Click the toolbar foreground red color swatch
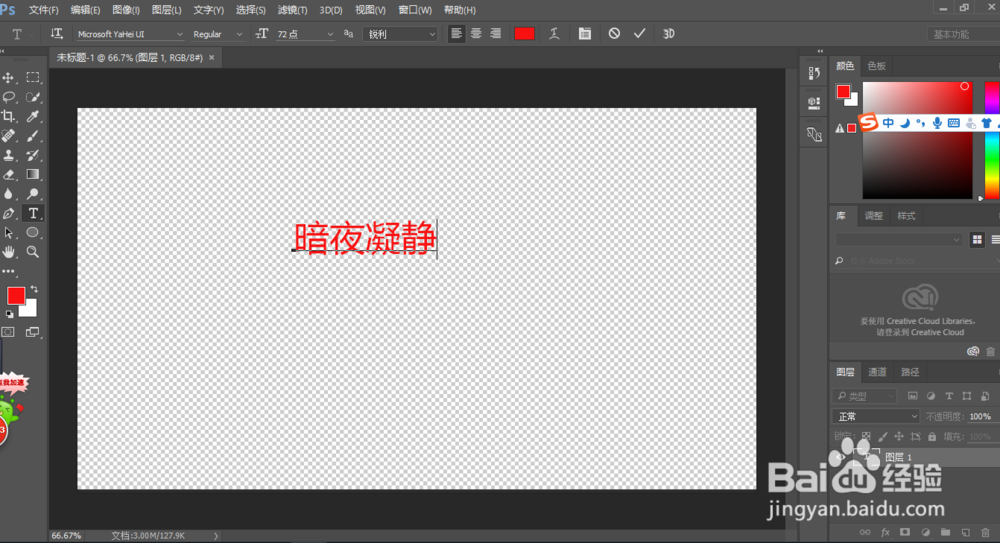 [16, 296]
